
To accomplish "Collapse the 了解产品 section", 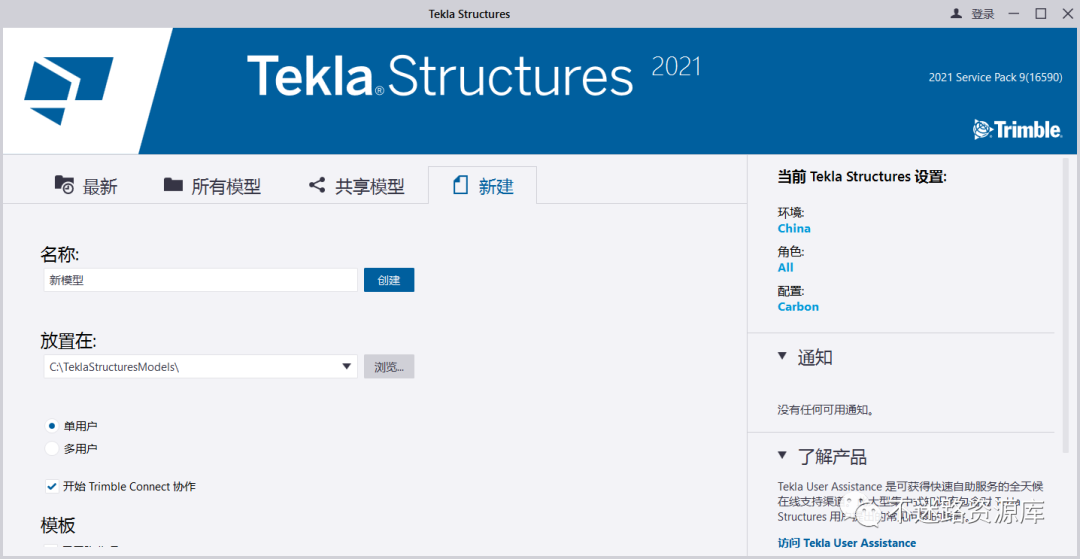I will (782, 455).
